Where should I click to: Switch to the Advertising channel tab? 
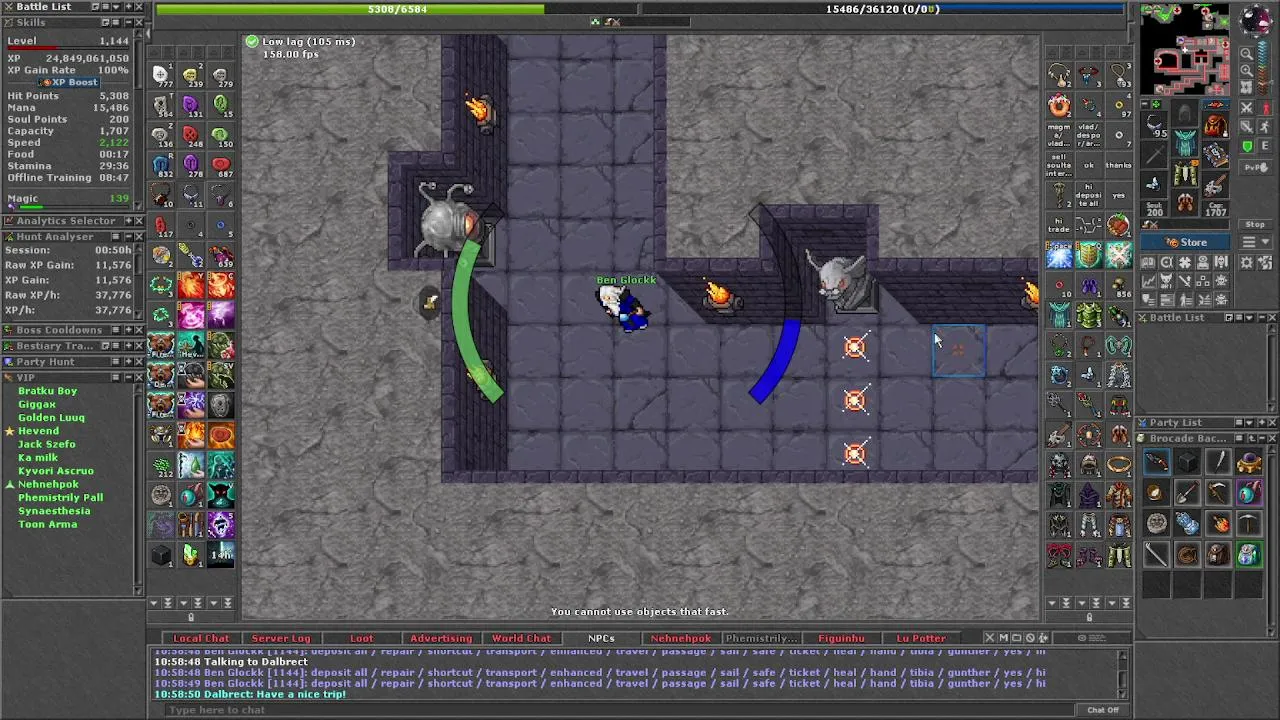pyautogui.click(x=441, y=638)
